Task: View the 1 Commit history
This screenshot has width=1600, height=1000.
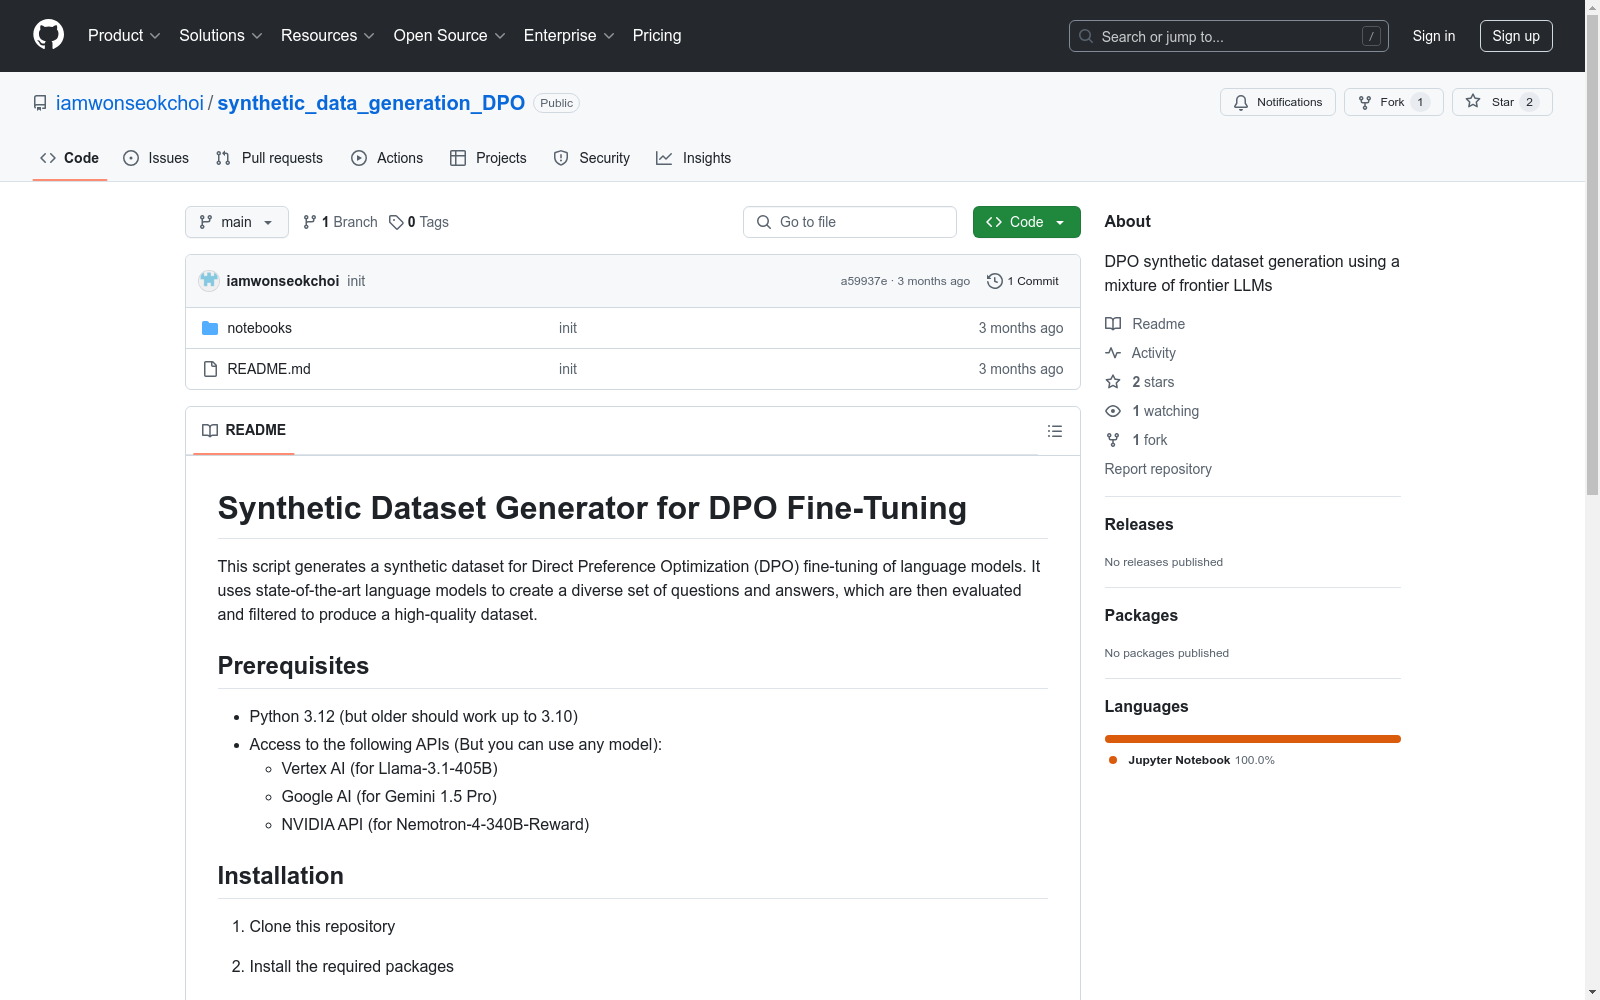Action: point(1023,281)
